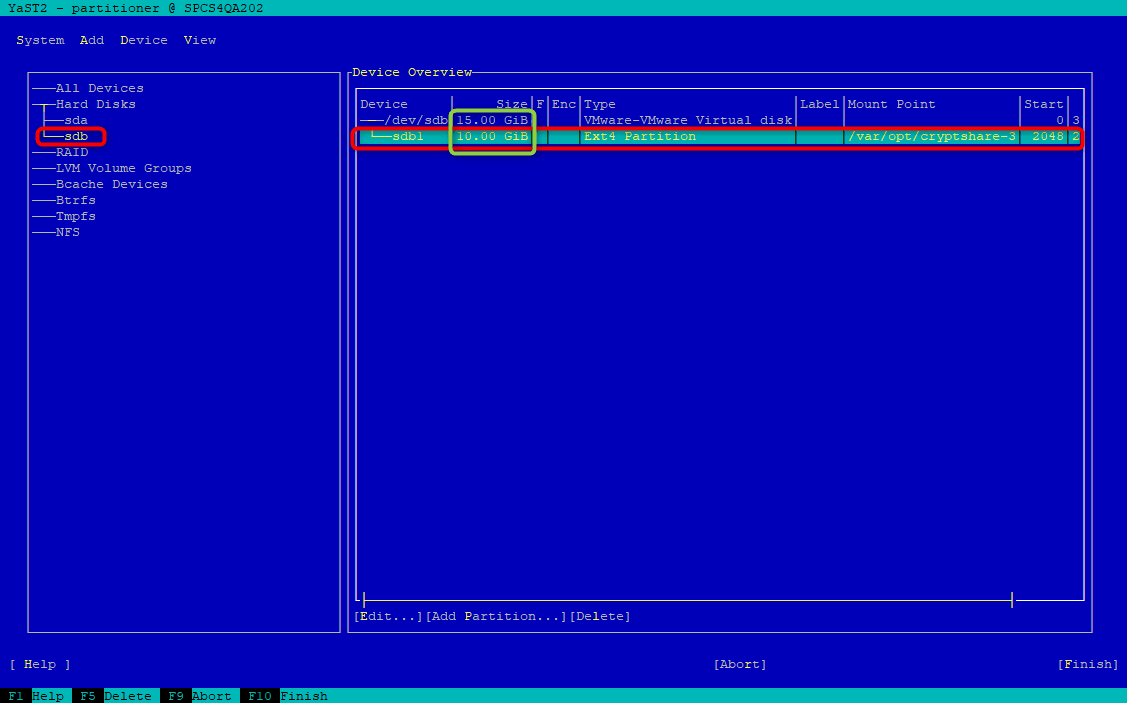
Task: Select the sdb disk entry
Action: 76,136
